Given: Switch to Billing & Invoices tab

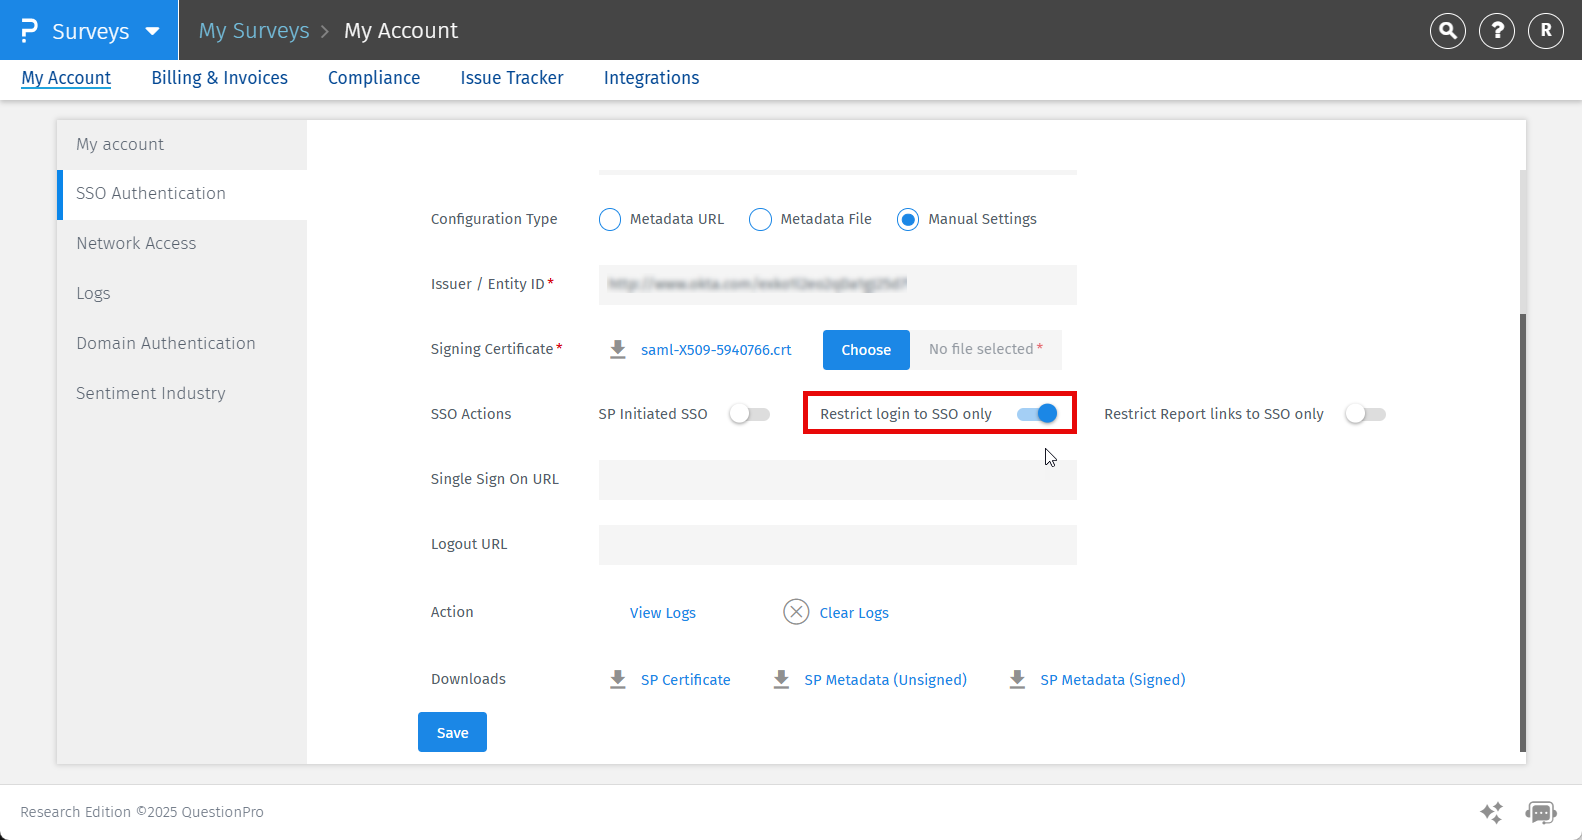Looking at the screenshot, I should (x=219, y=78).
